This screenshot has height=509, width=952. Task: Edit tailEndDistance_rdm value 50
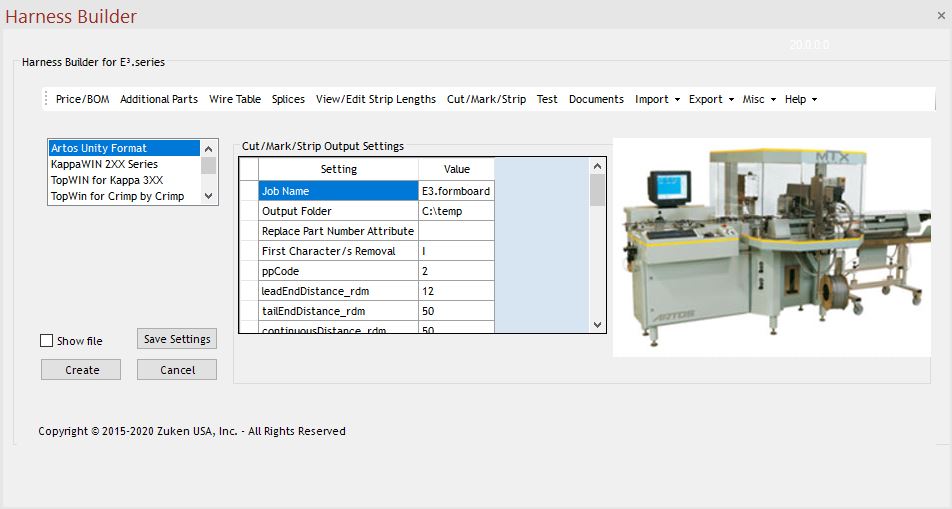tap(456, 311)
